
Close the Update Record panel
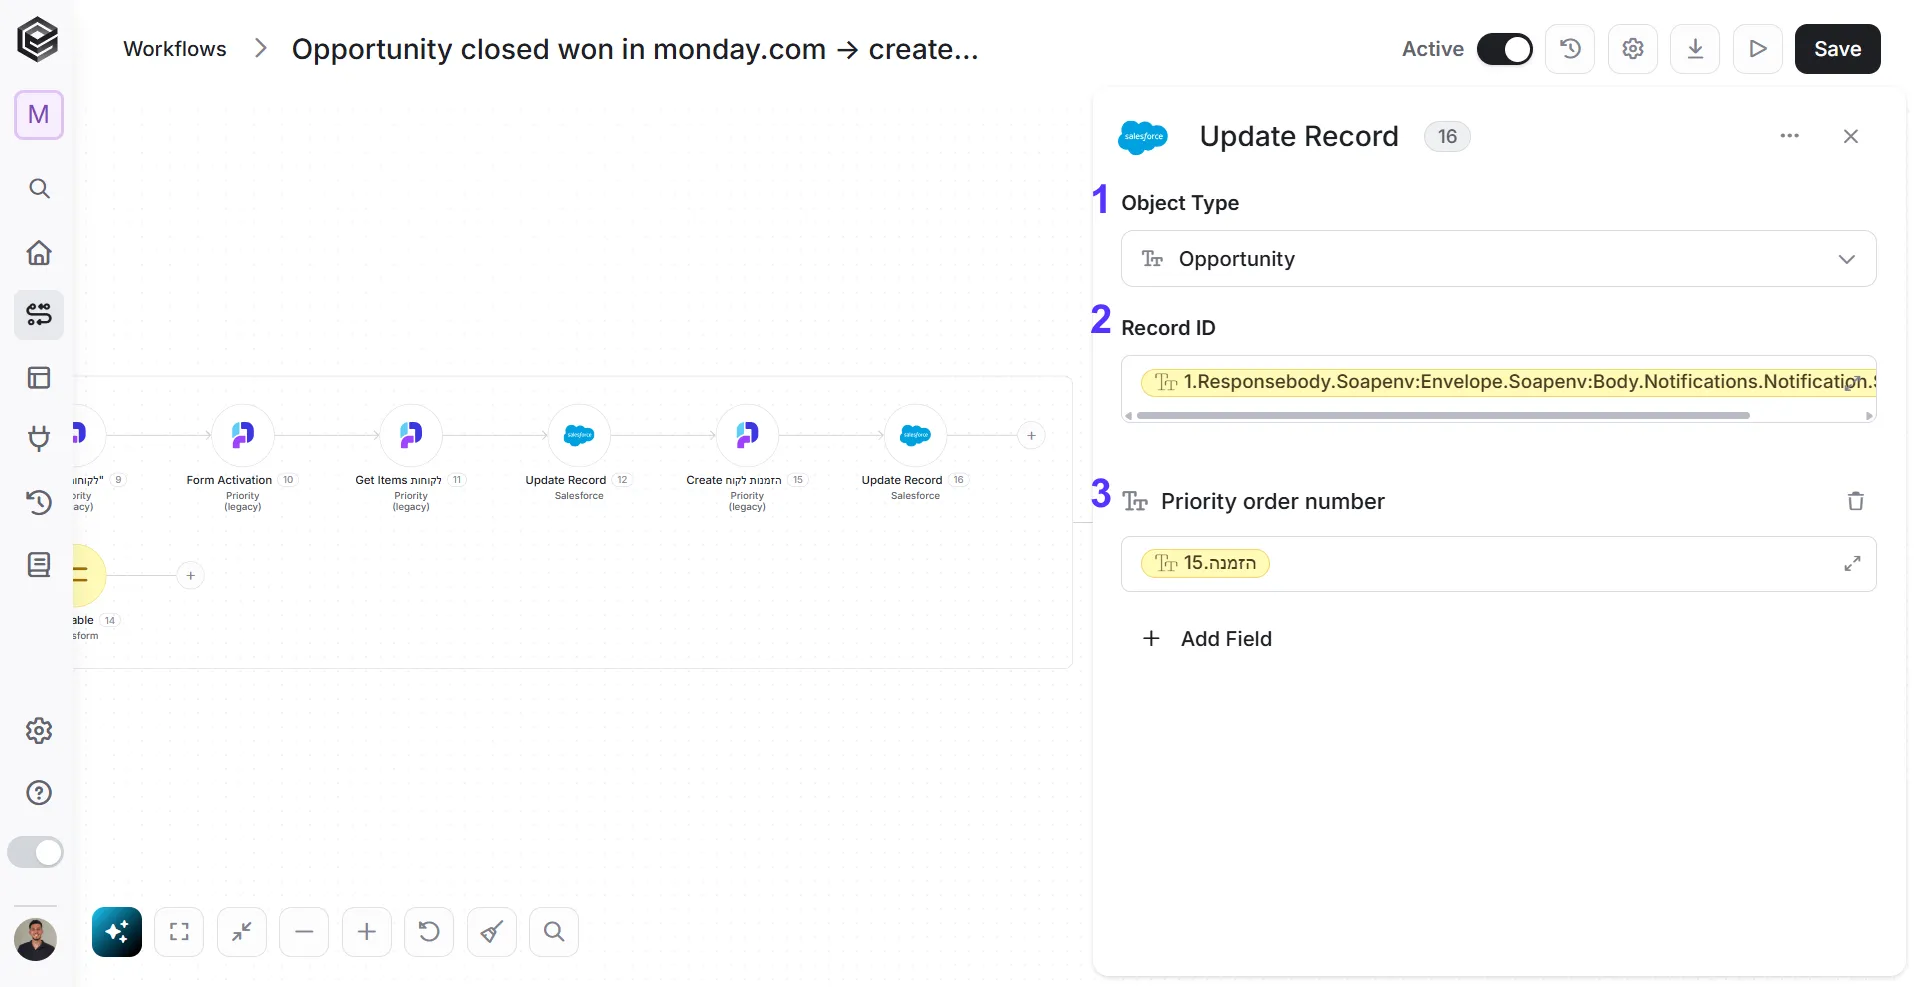point(1851,136)
